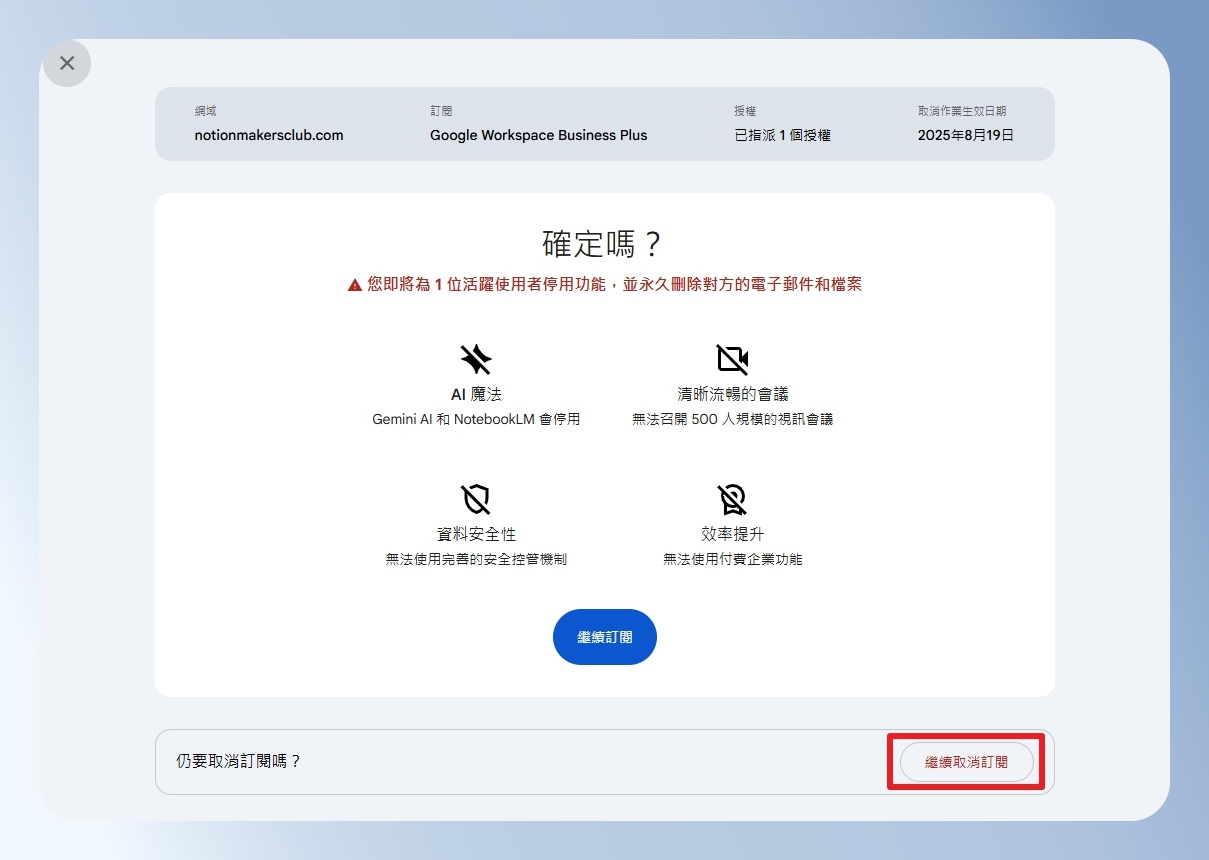Click the crossed-out video camera icon
Image resolution: width=1209 pixels, height=860 pixels.
732,359
